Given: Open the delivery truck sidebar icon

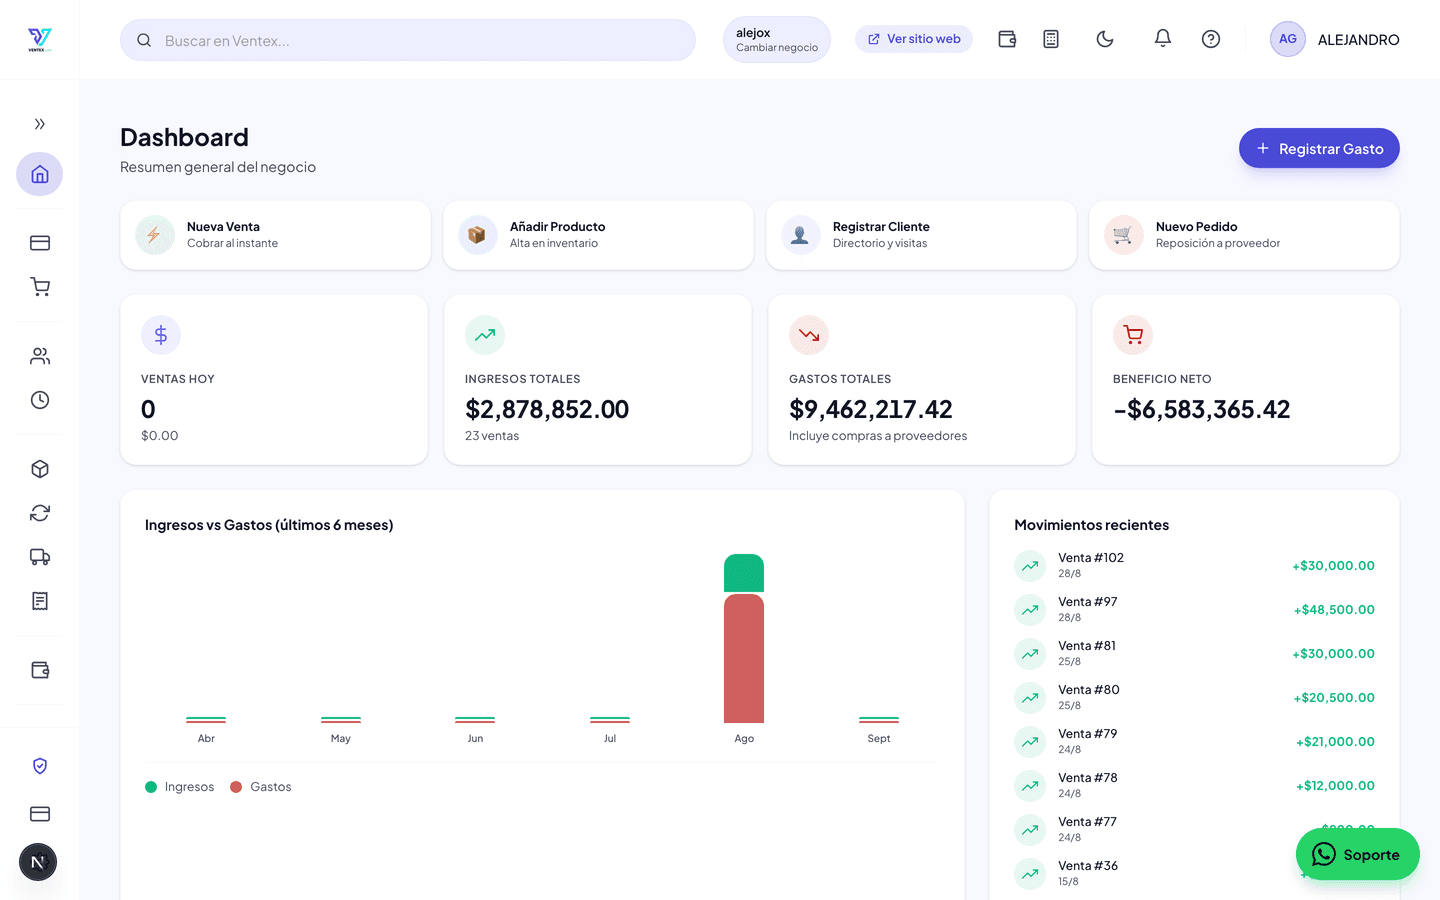Looking at the screenshot, I should click(x=40, y=557).
